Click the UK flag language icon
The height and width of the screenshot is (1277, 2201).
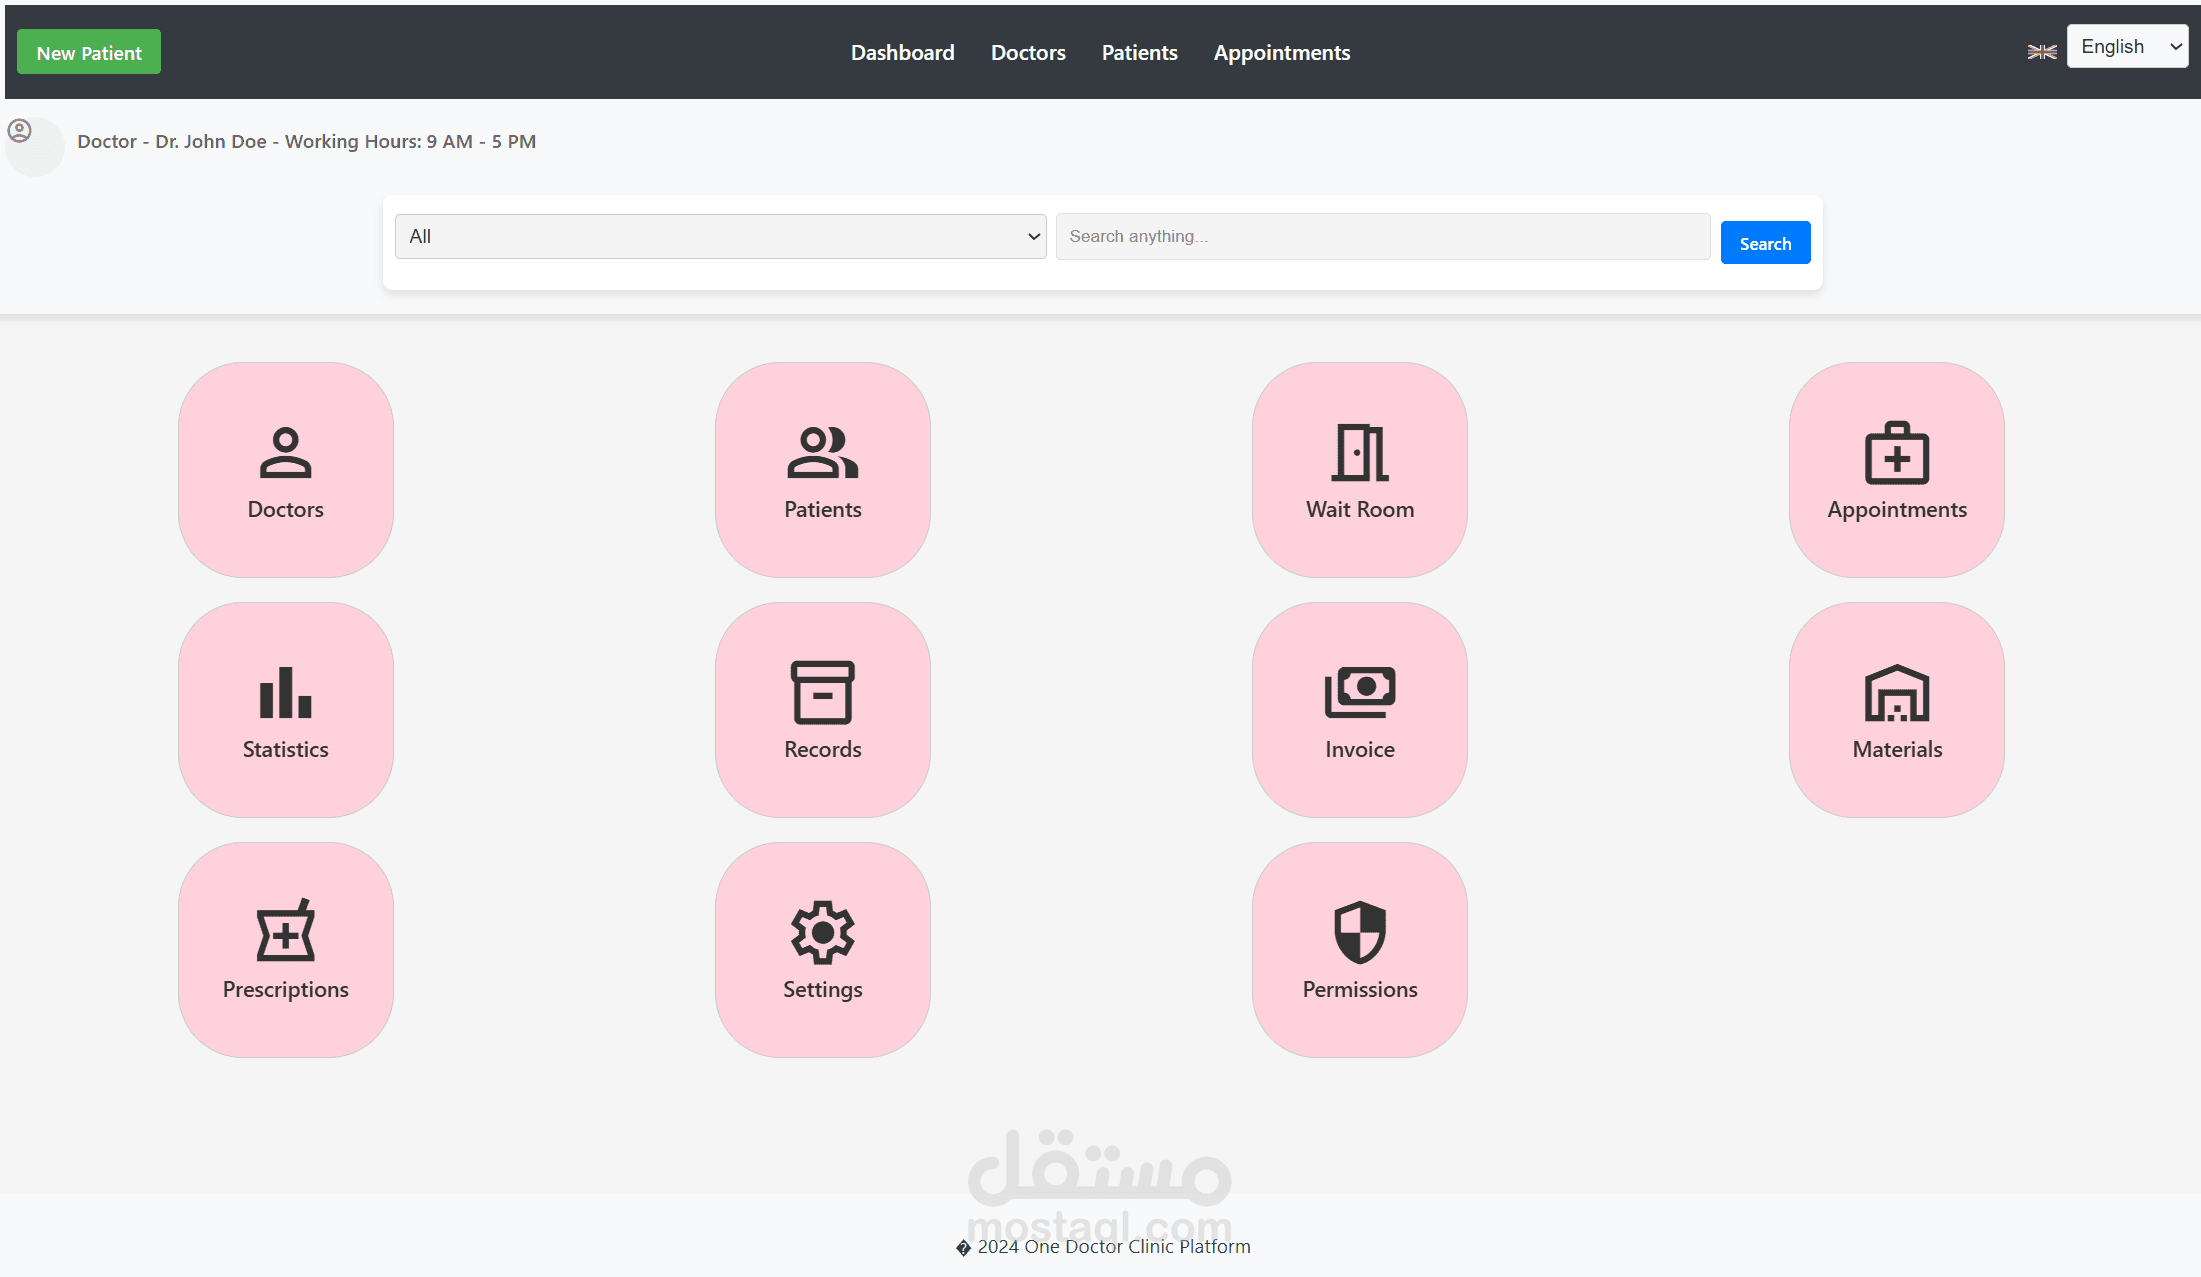click(2042, 52)
